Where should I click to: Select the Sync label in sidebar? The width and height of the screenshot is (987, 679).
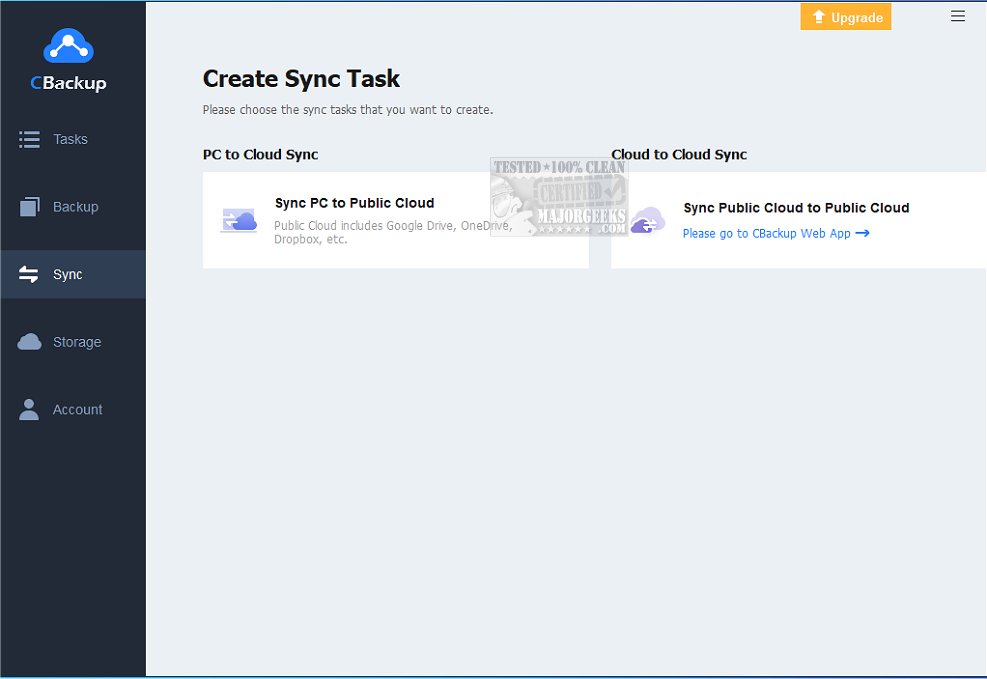click(x=67, y=274)
